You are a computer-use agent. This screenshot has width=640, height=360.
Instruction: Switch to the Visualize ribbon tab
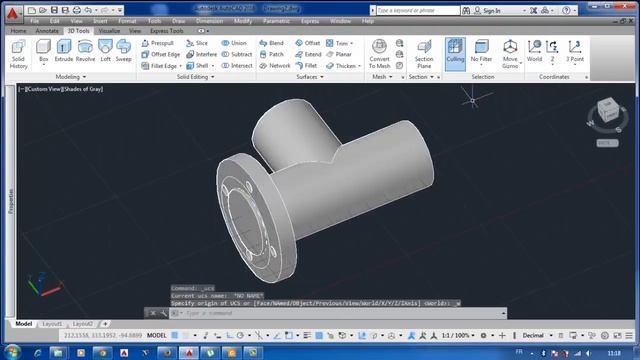tap(109, 31)
